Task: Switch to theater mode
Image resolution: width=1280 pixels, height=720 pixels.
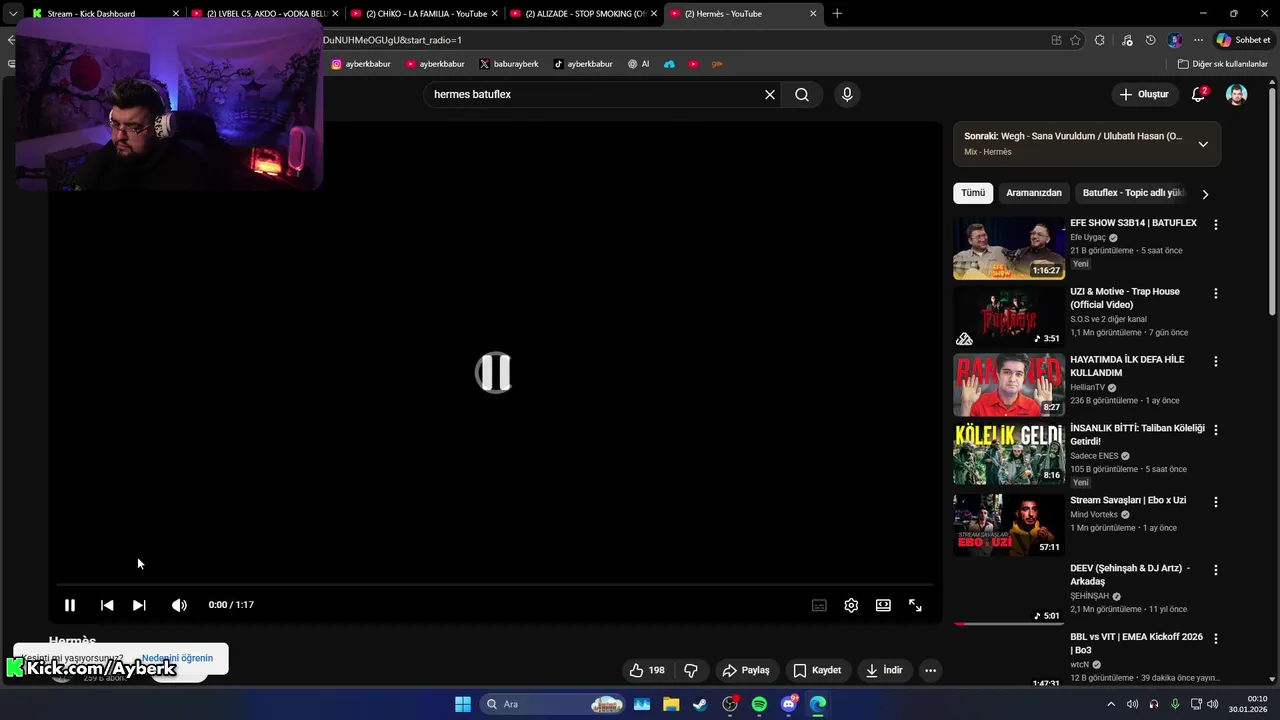Action: (883, 605)
